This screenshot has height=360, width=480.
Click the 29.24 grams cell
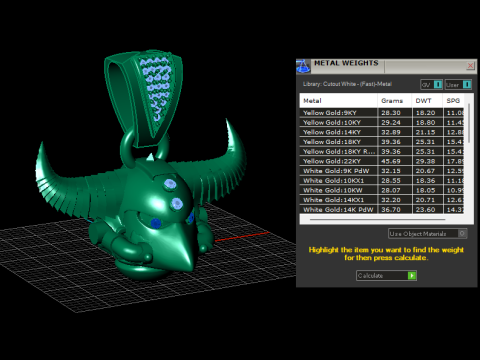pos(395,122)
